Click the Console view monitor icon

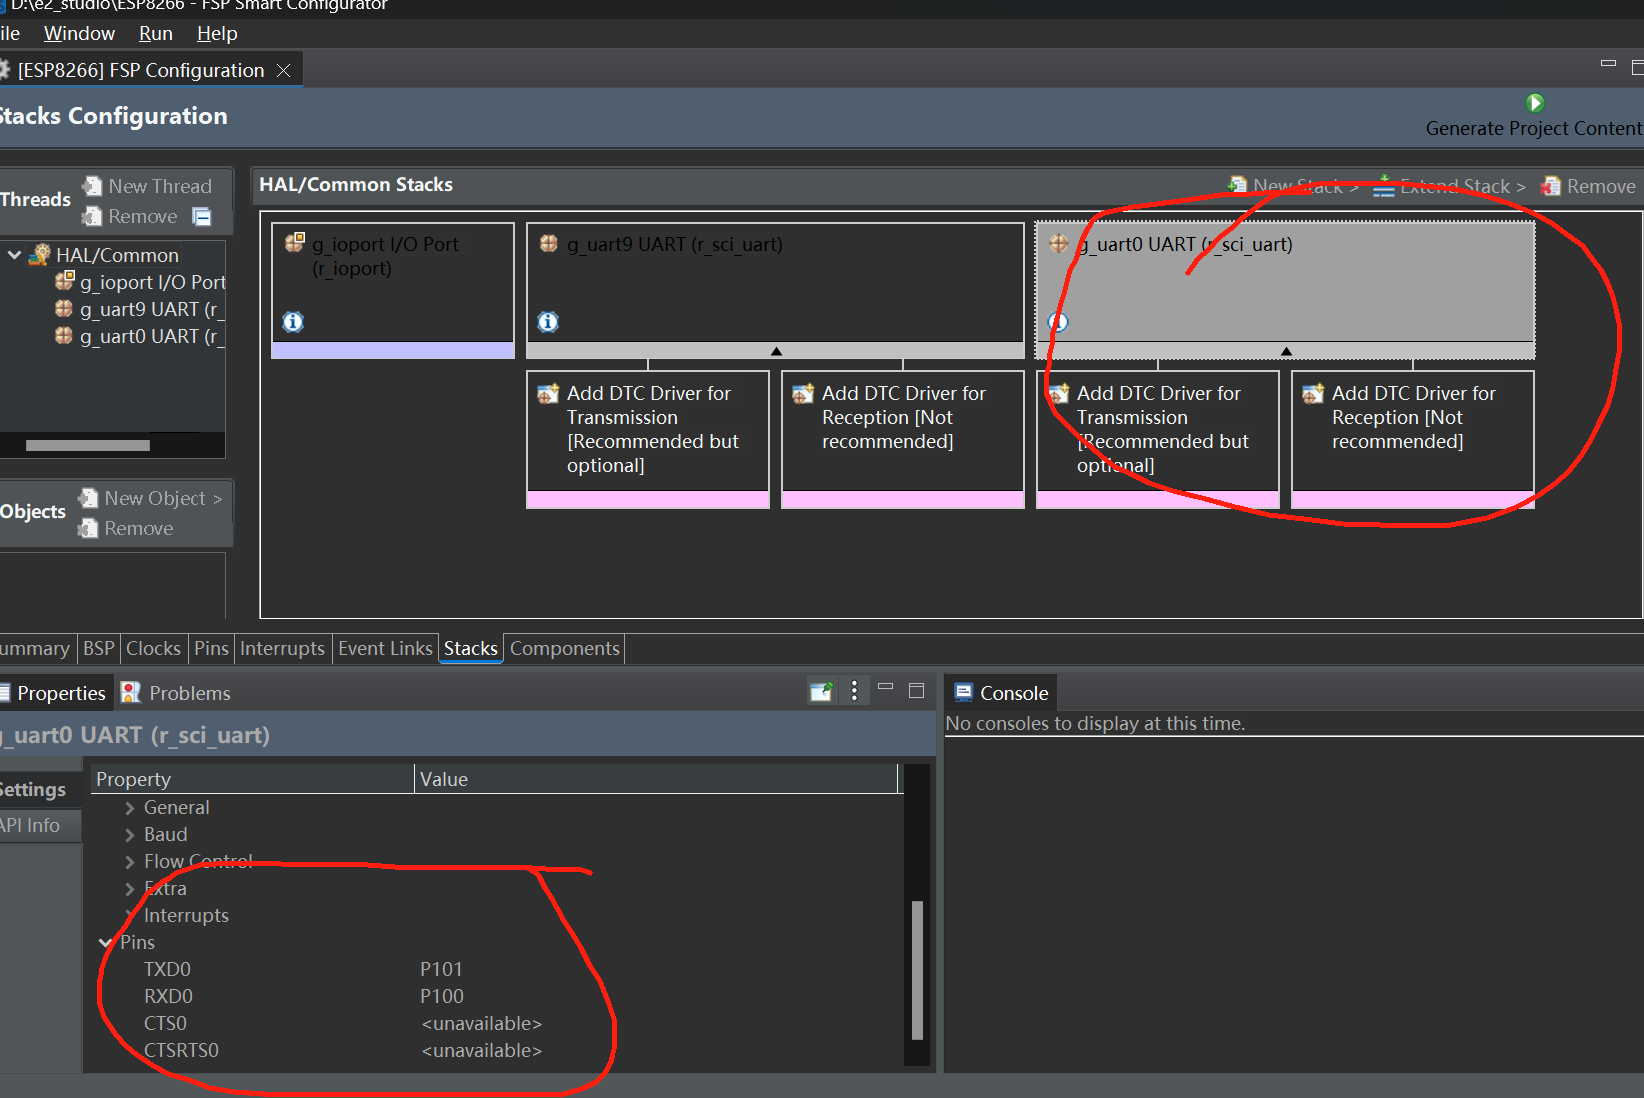[964, 692]
